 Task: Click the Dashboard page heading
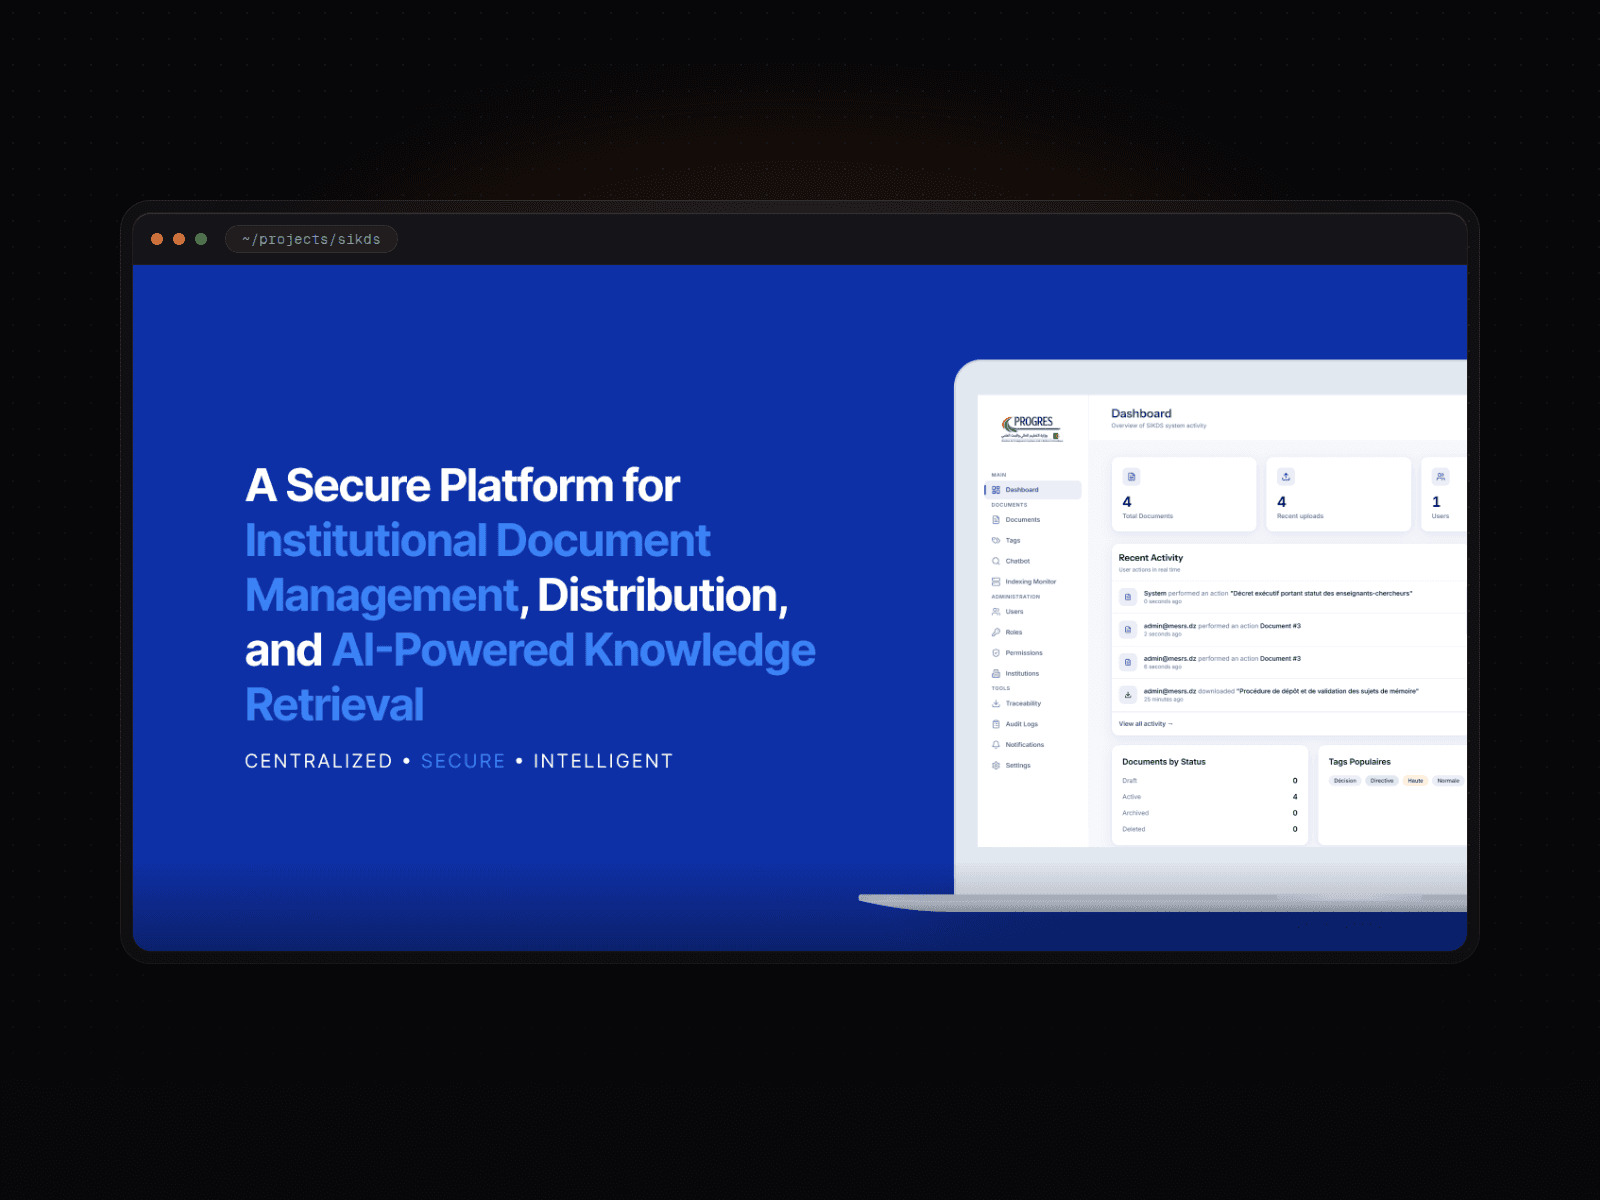(x=1141, y=413)
